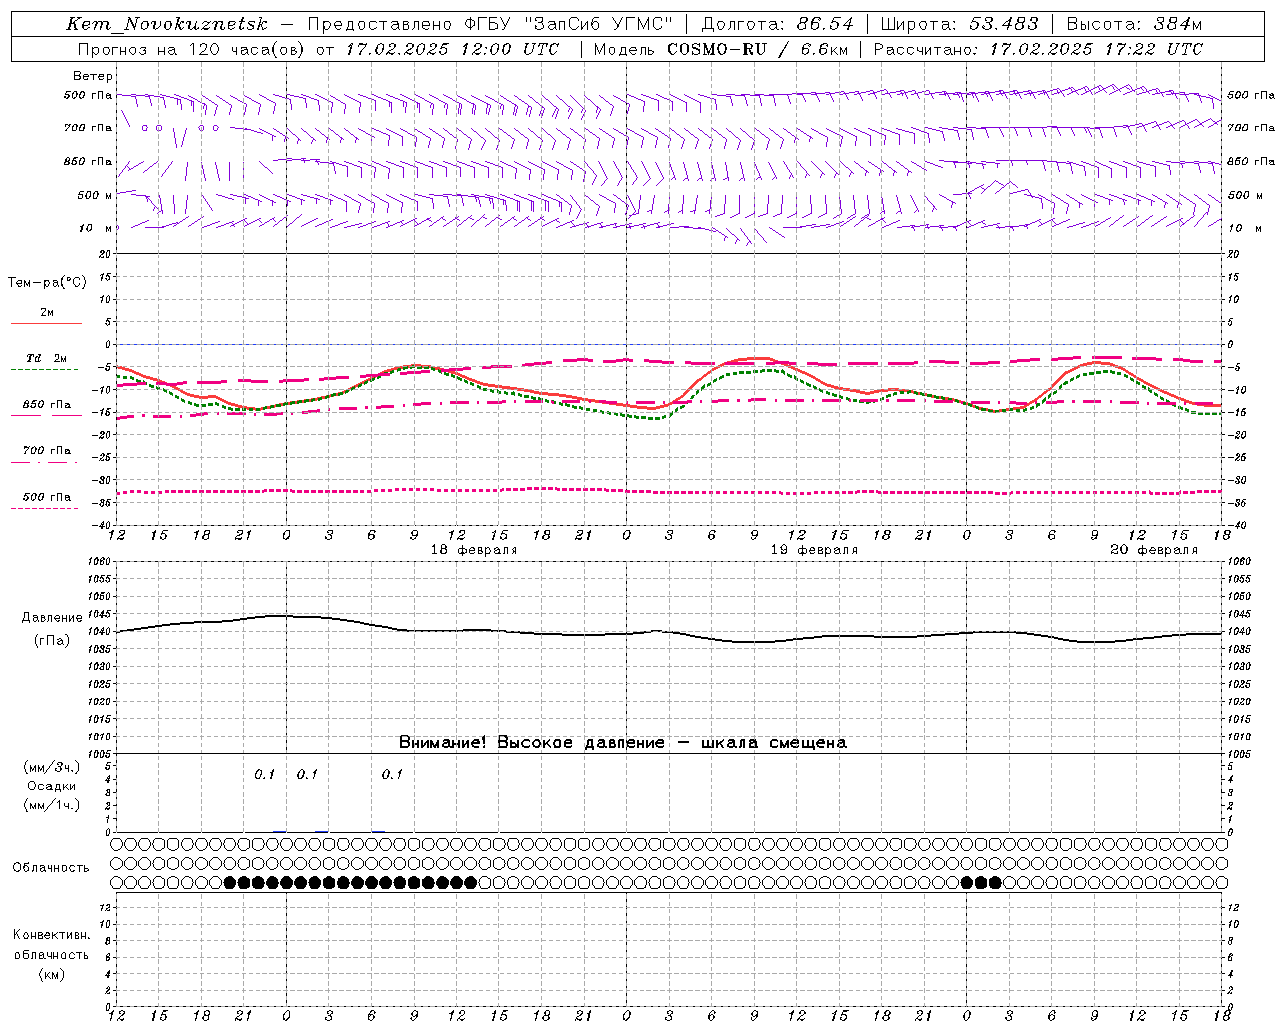Click the Конвективн. облачность label
This screenshot has width=1280, height=1024.
coord(51,945)
